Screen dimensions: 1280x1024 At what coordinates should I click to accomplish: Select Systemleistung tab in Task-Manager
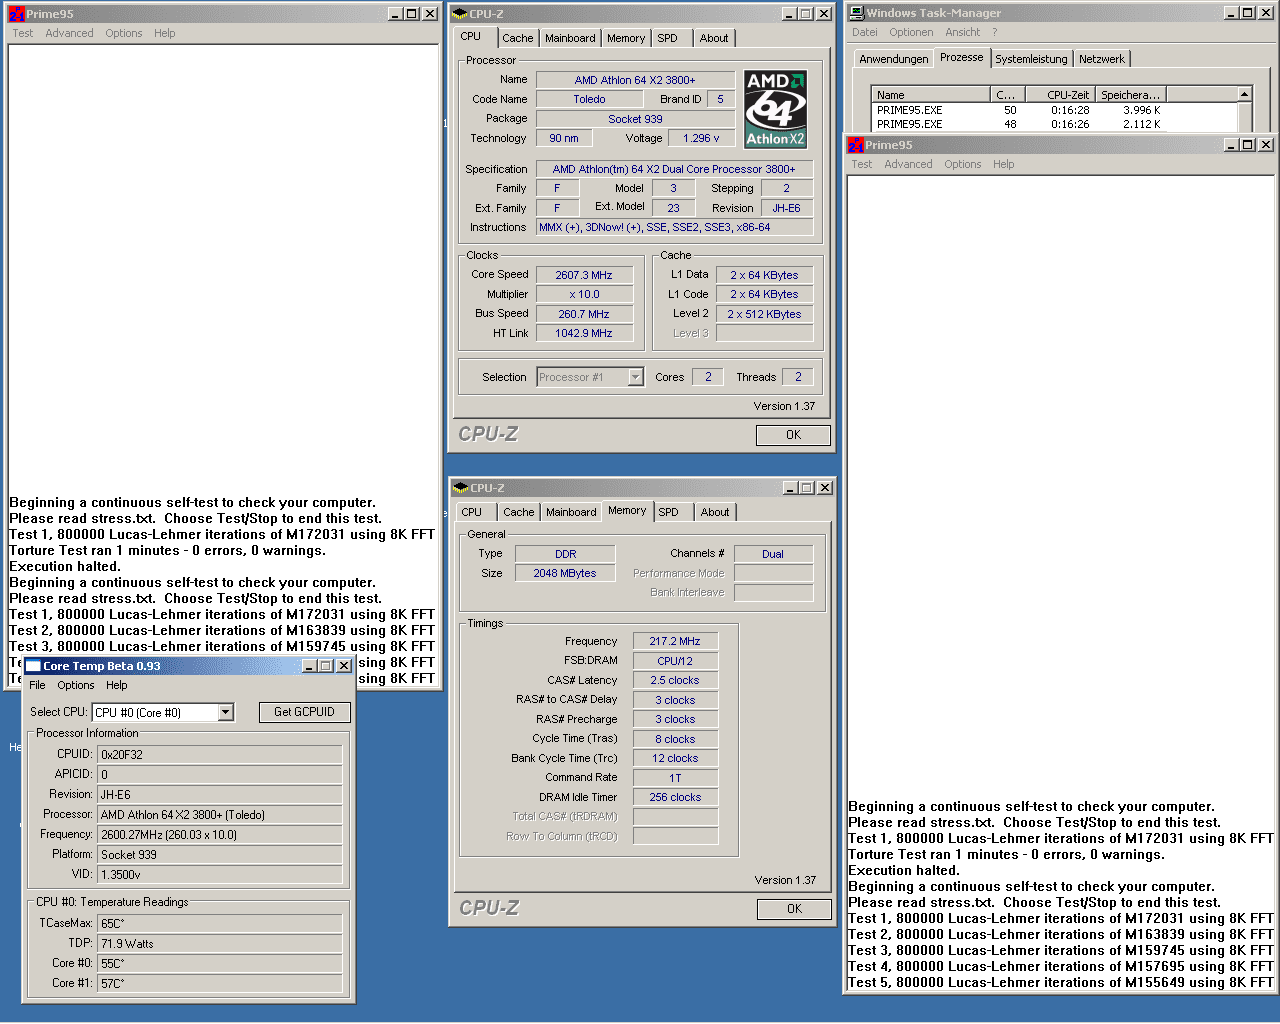[1031, 59]
